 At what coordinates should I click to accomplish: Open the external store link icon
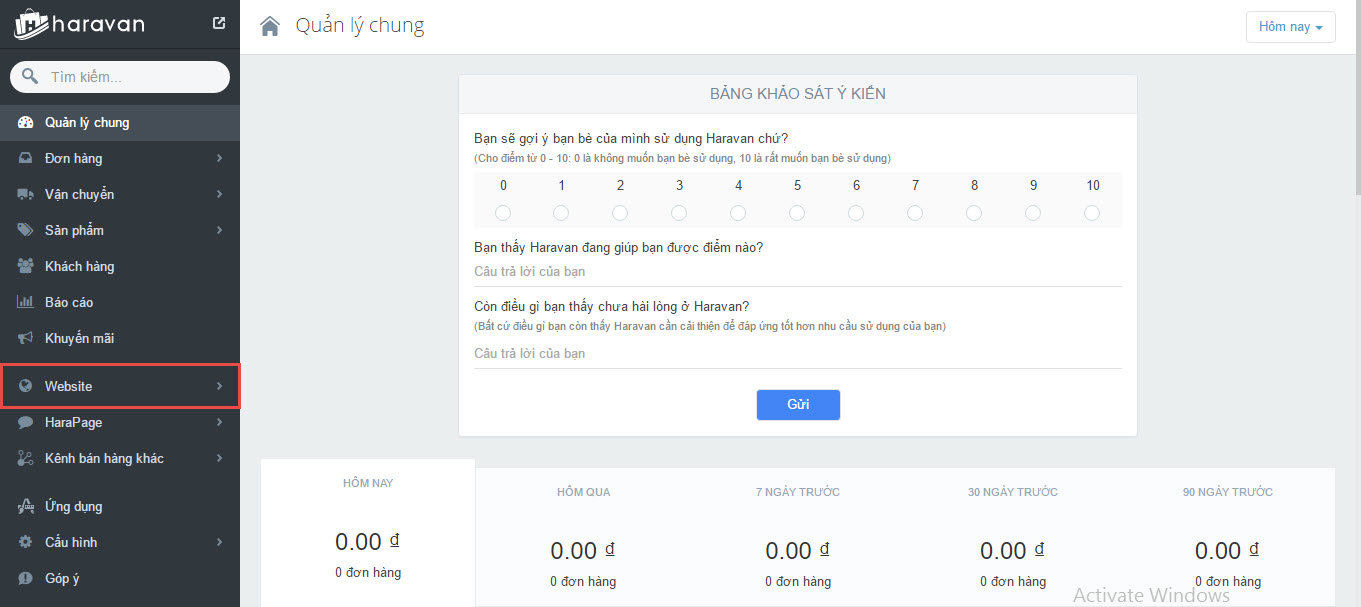point(219,24)
